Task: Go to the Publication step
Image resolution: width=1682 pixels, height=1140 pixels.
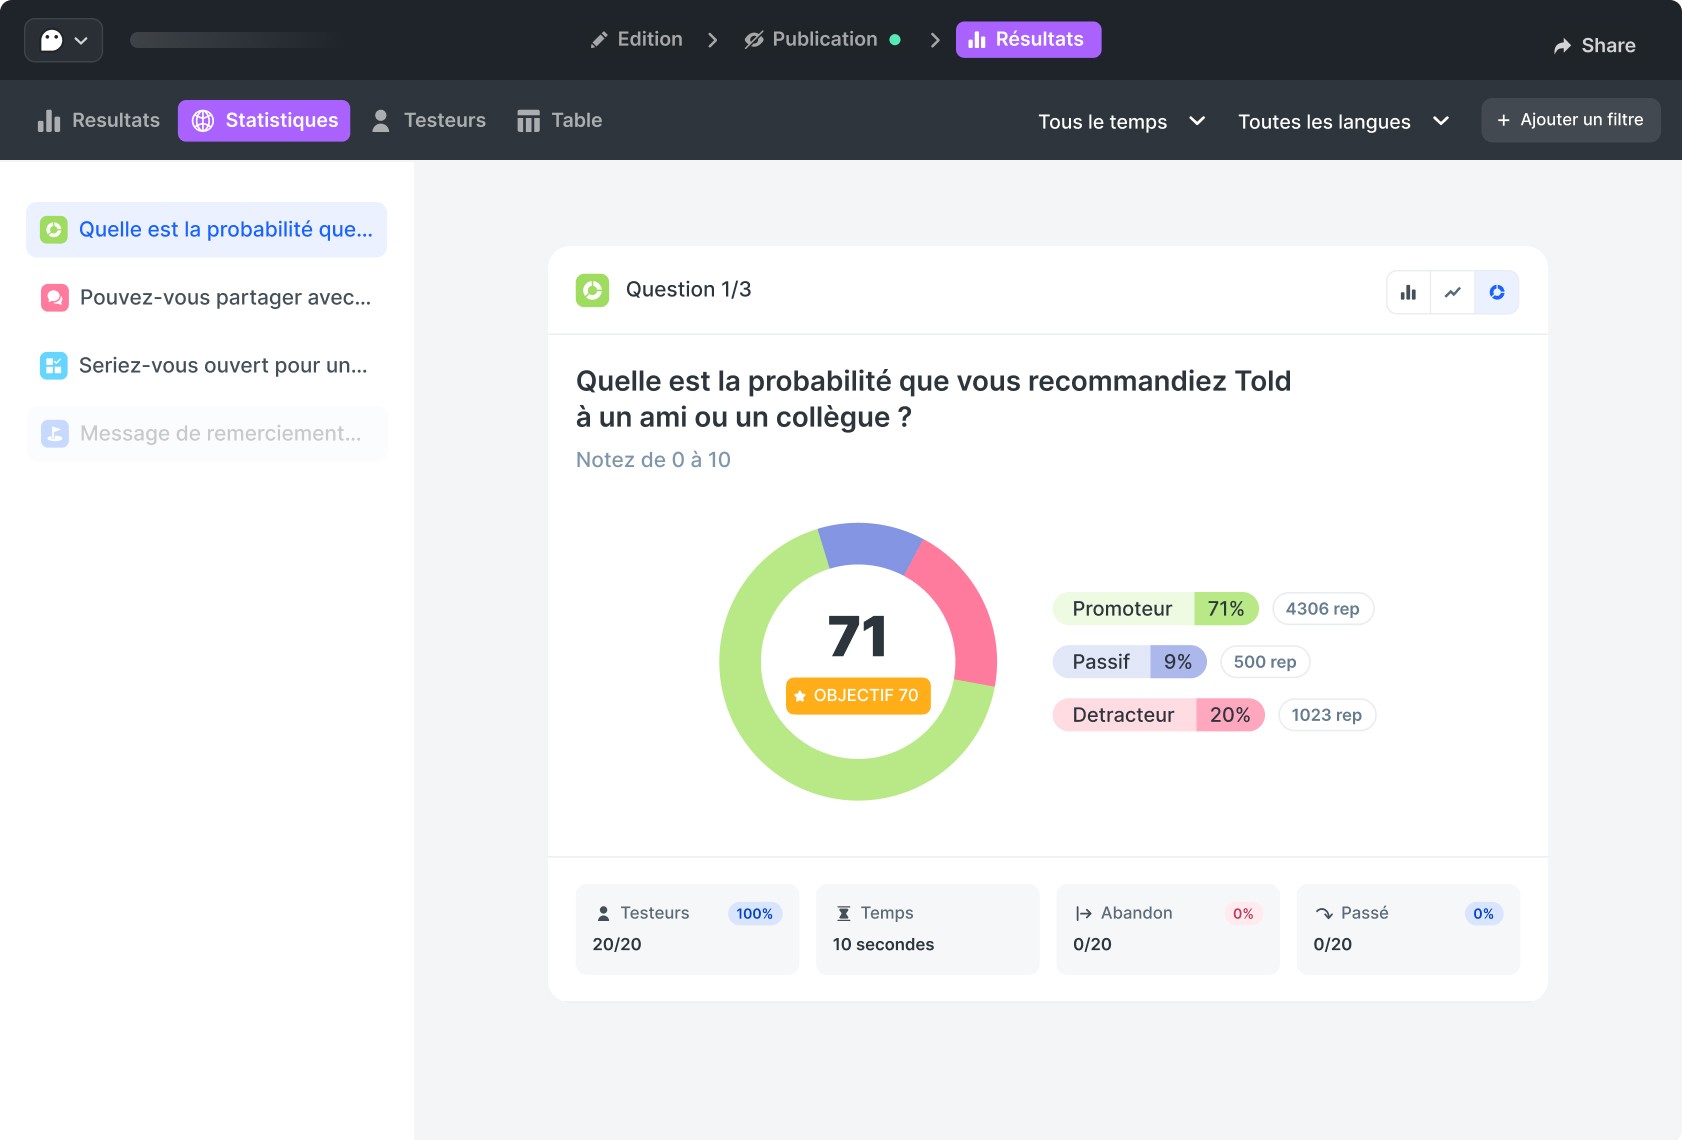Action: click(823, 39)
